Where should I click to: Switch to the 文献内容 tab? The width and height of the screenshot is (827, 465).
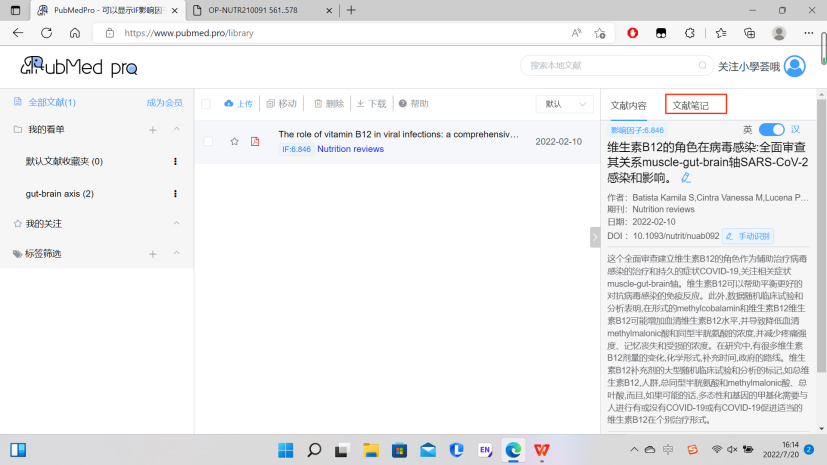[628, 105]
